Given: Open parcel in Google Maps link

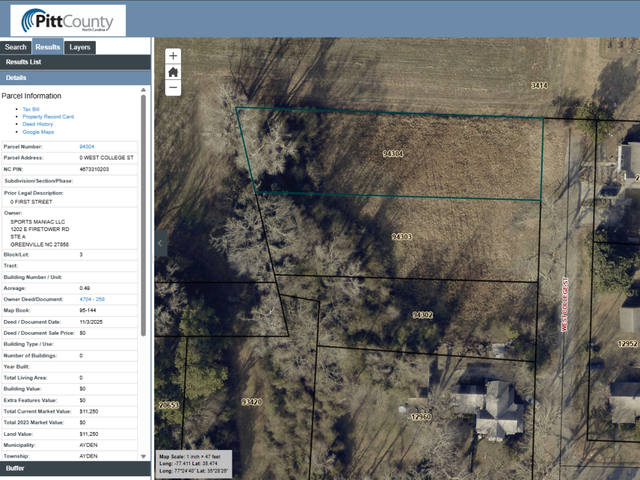Looking at the screenshot, I should [x=38, y=132].
